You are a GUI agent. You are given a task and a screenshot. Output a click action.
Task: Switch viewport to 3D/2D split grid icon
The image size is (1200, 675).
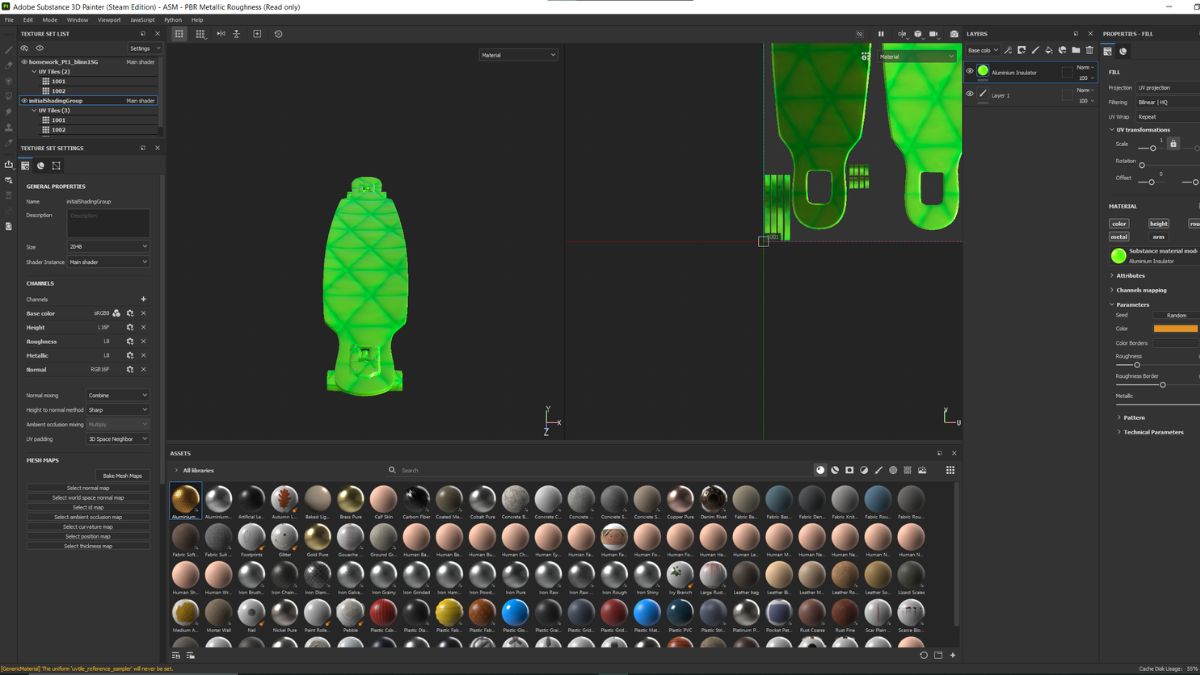200,34
